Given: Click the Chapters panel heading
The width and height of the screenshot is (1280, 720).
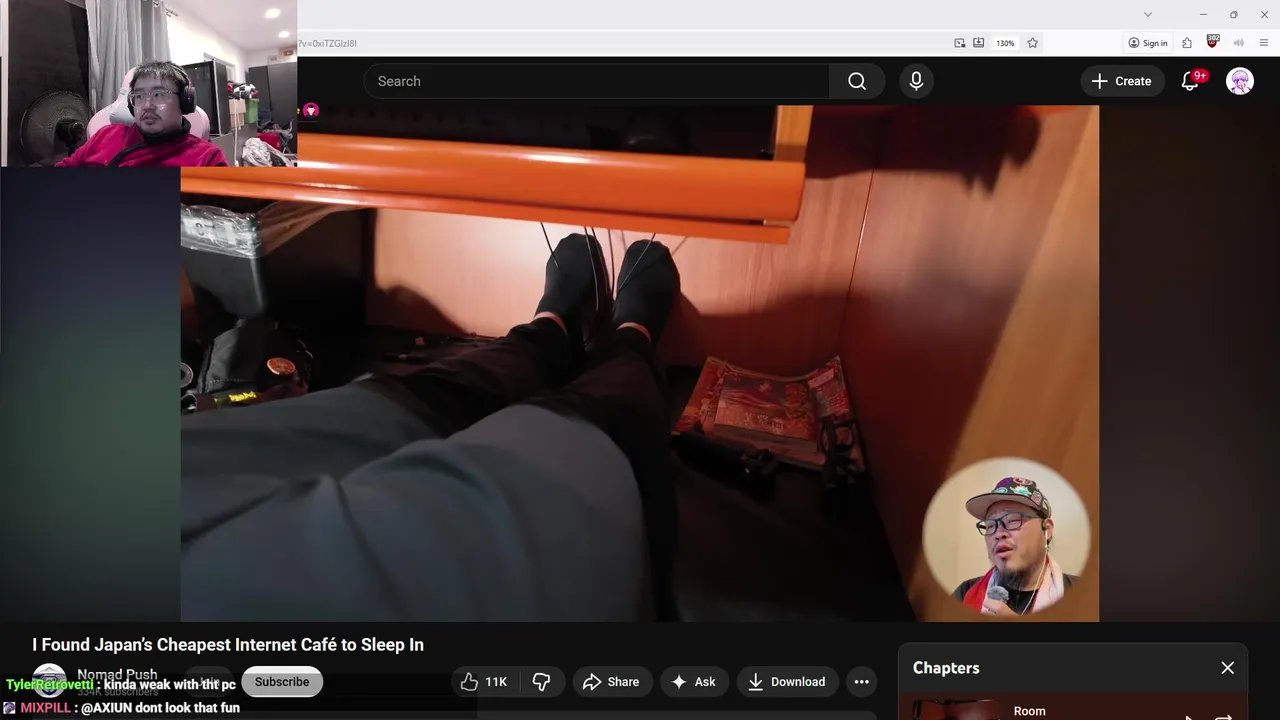Looking at the screenshot, I should [x=946, y=668].
